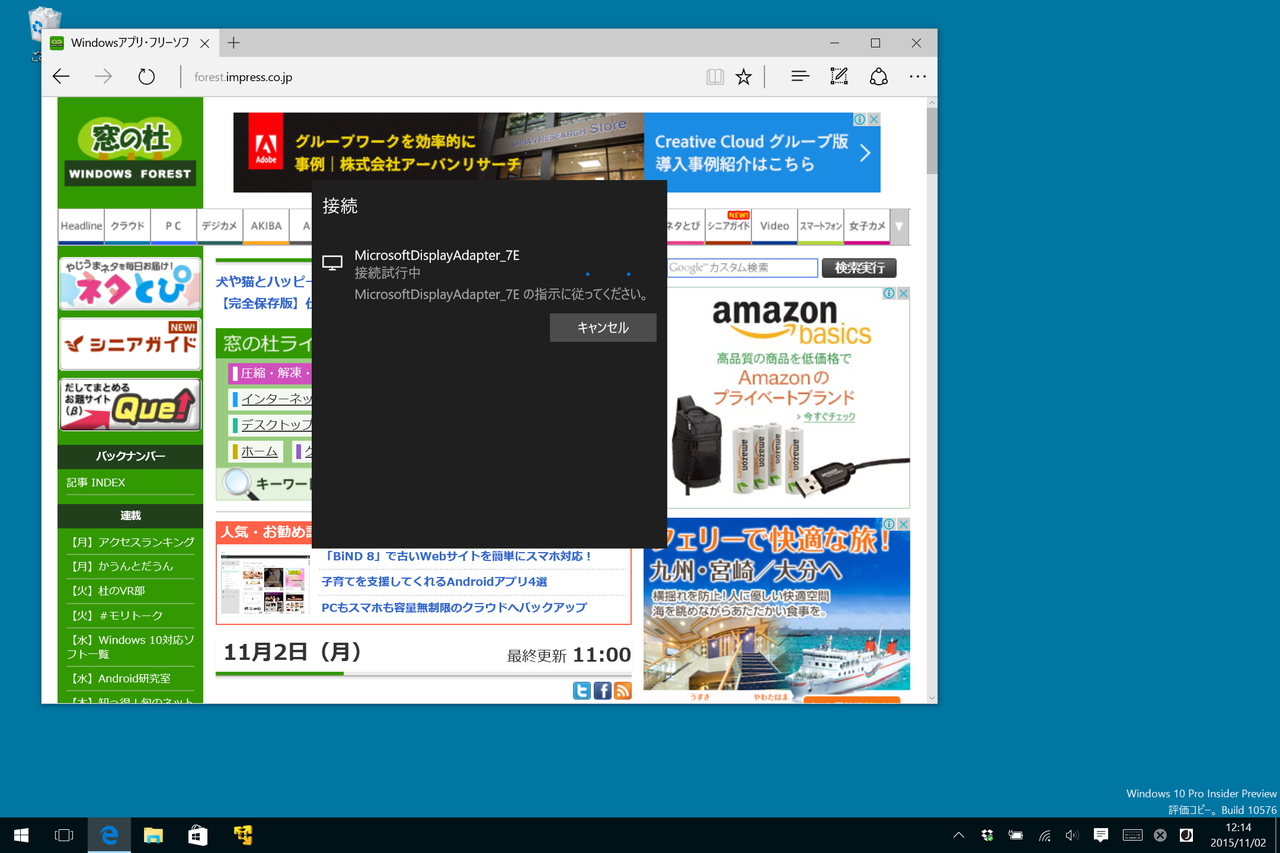Screen dimensions: 1280x853
Task: Open the Hub panel icon
Action: point(799,76)
